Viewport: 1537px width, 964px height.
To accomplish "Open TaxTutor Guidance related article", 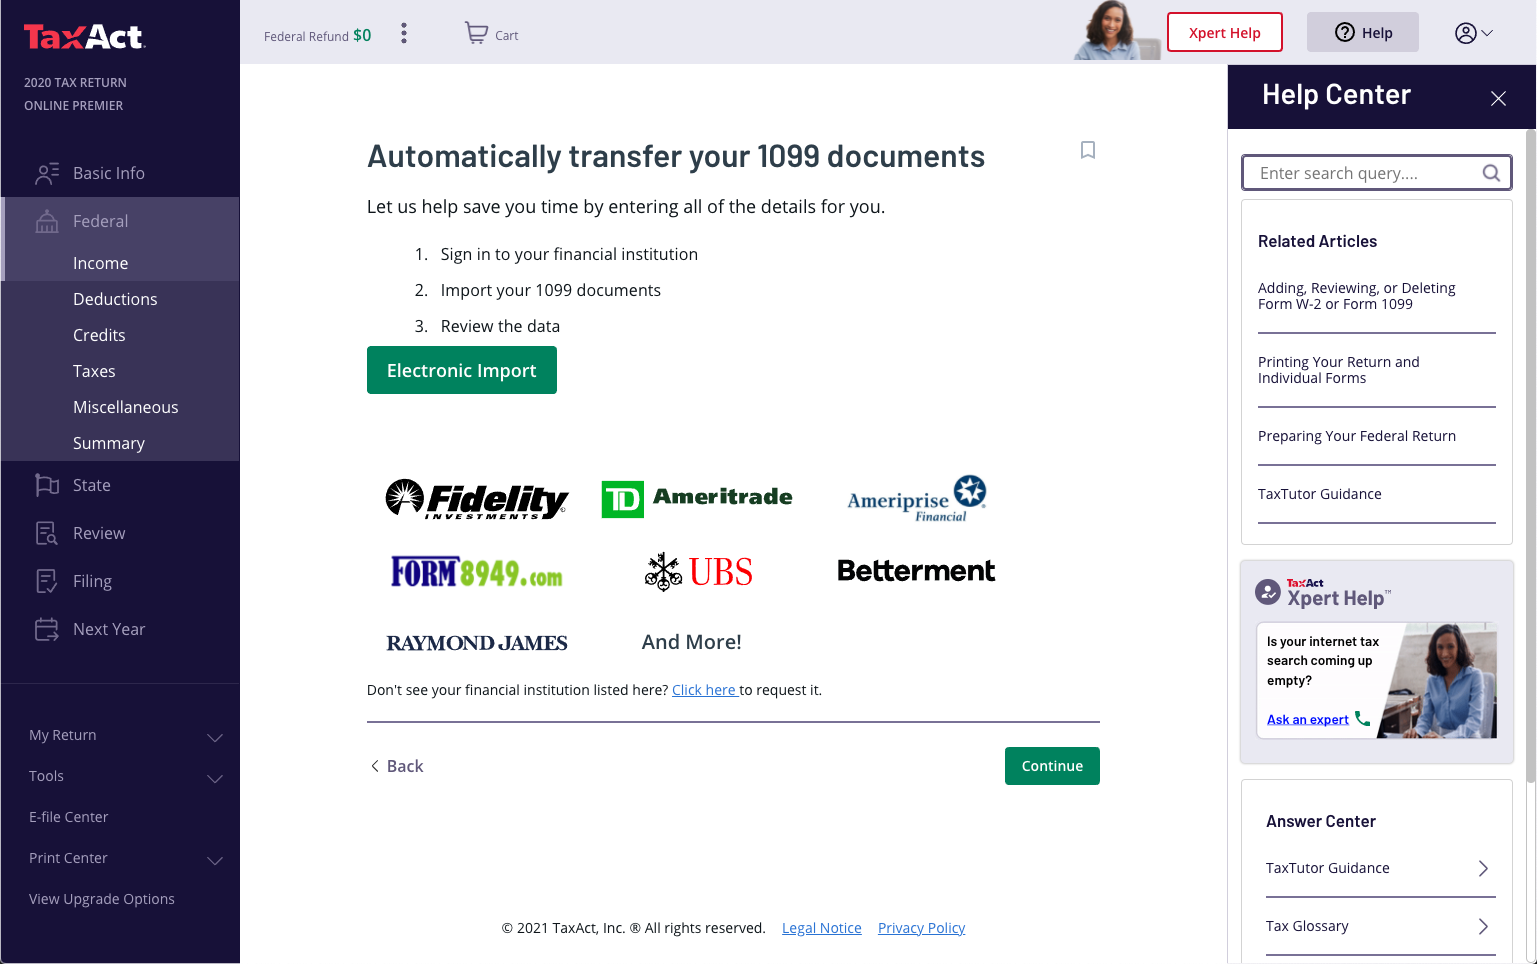I will [x=1320, y=494].
